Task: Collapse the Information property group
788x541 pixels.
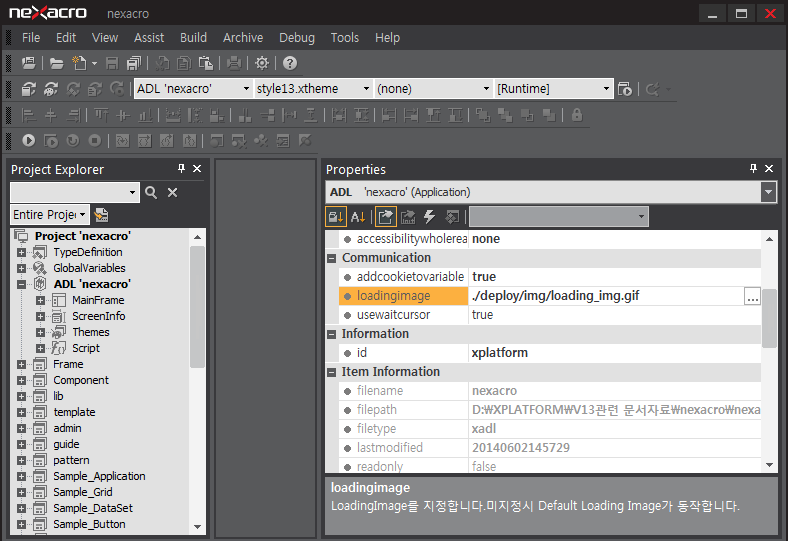Action: pos(331,334)
